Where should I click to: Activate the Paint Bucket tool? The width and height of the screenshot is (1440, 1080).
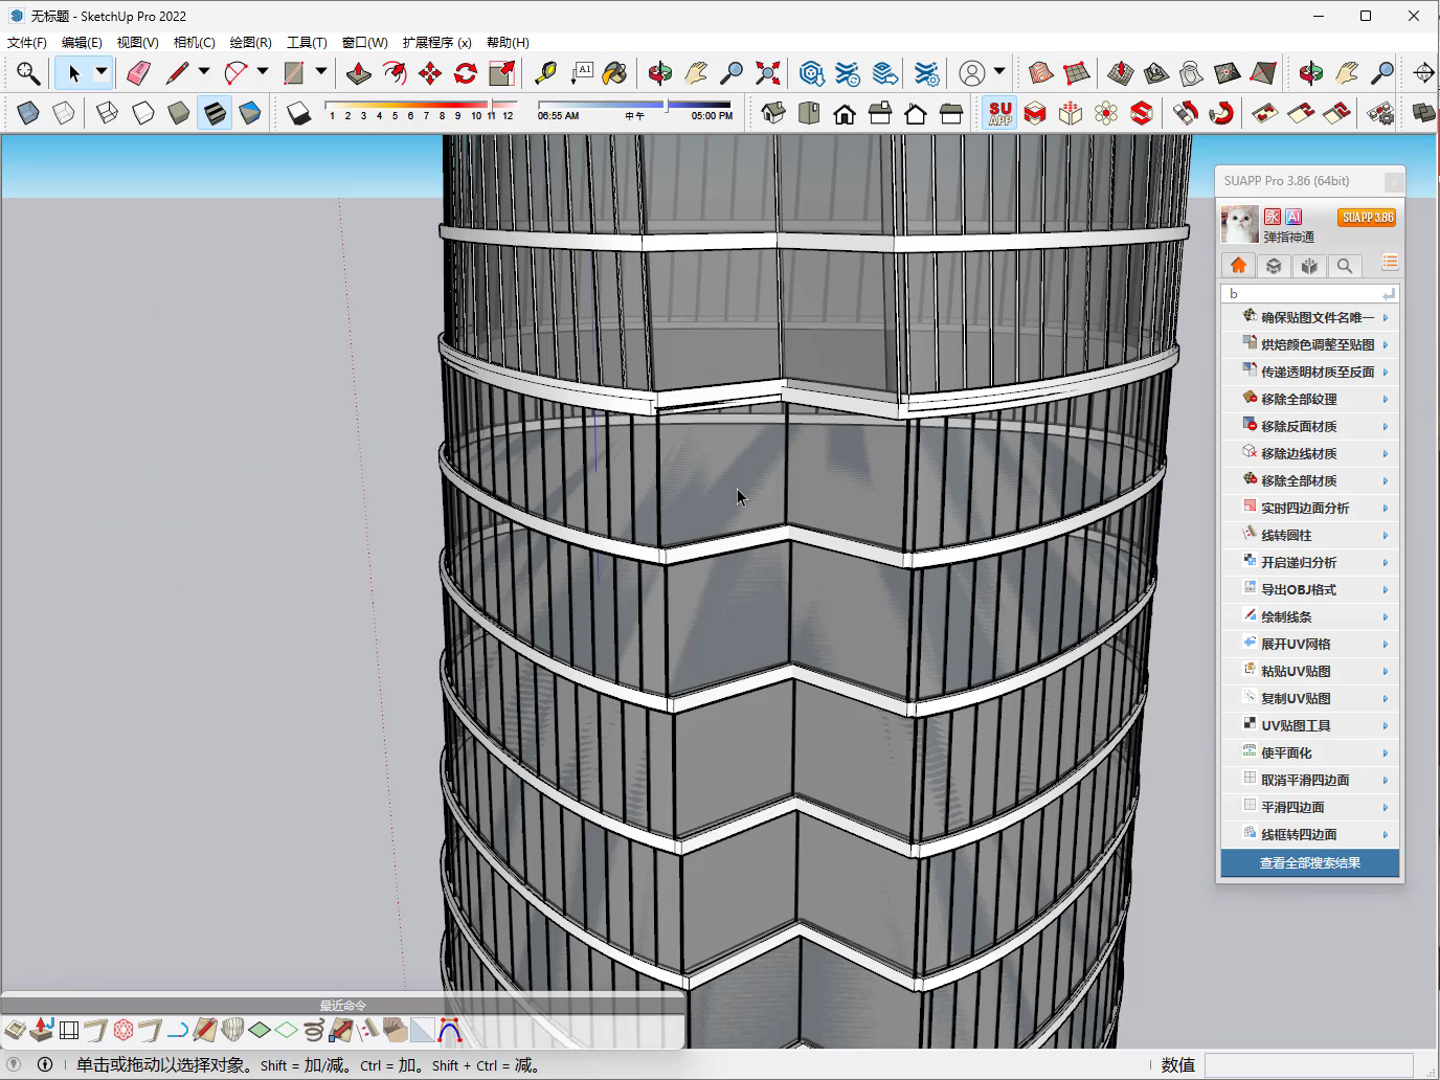[616, 73]
